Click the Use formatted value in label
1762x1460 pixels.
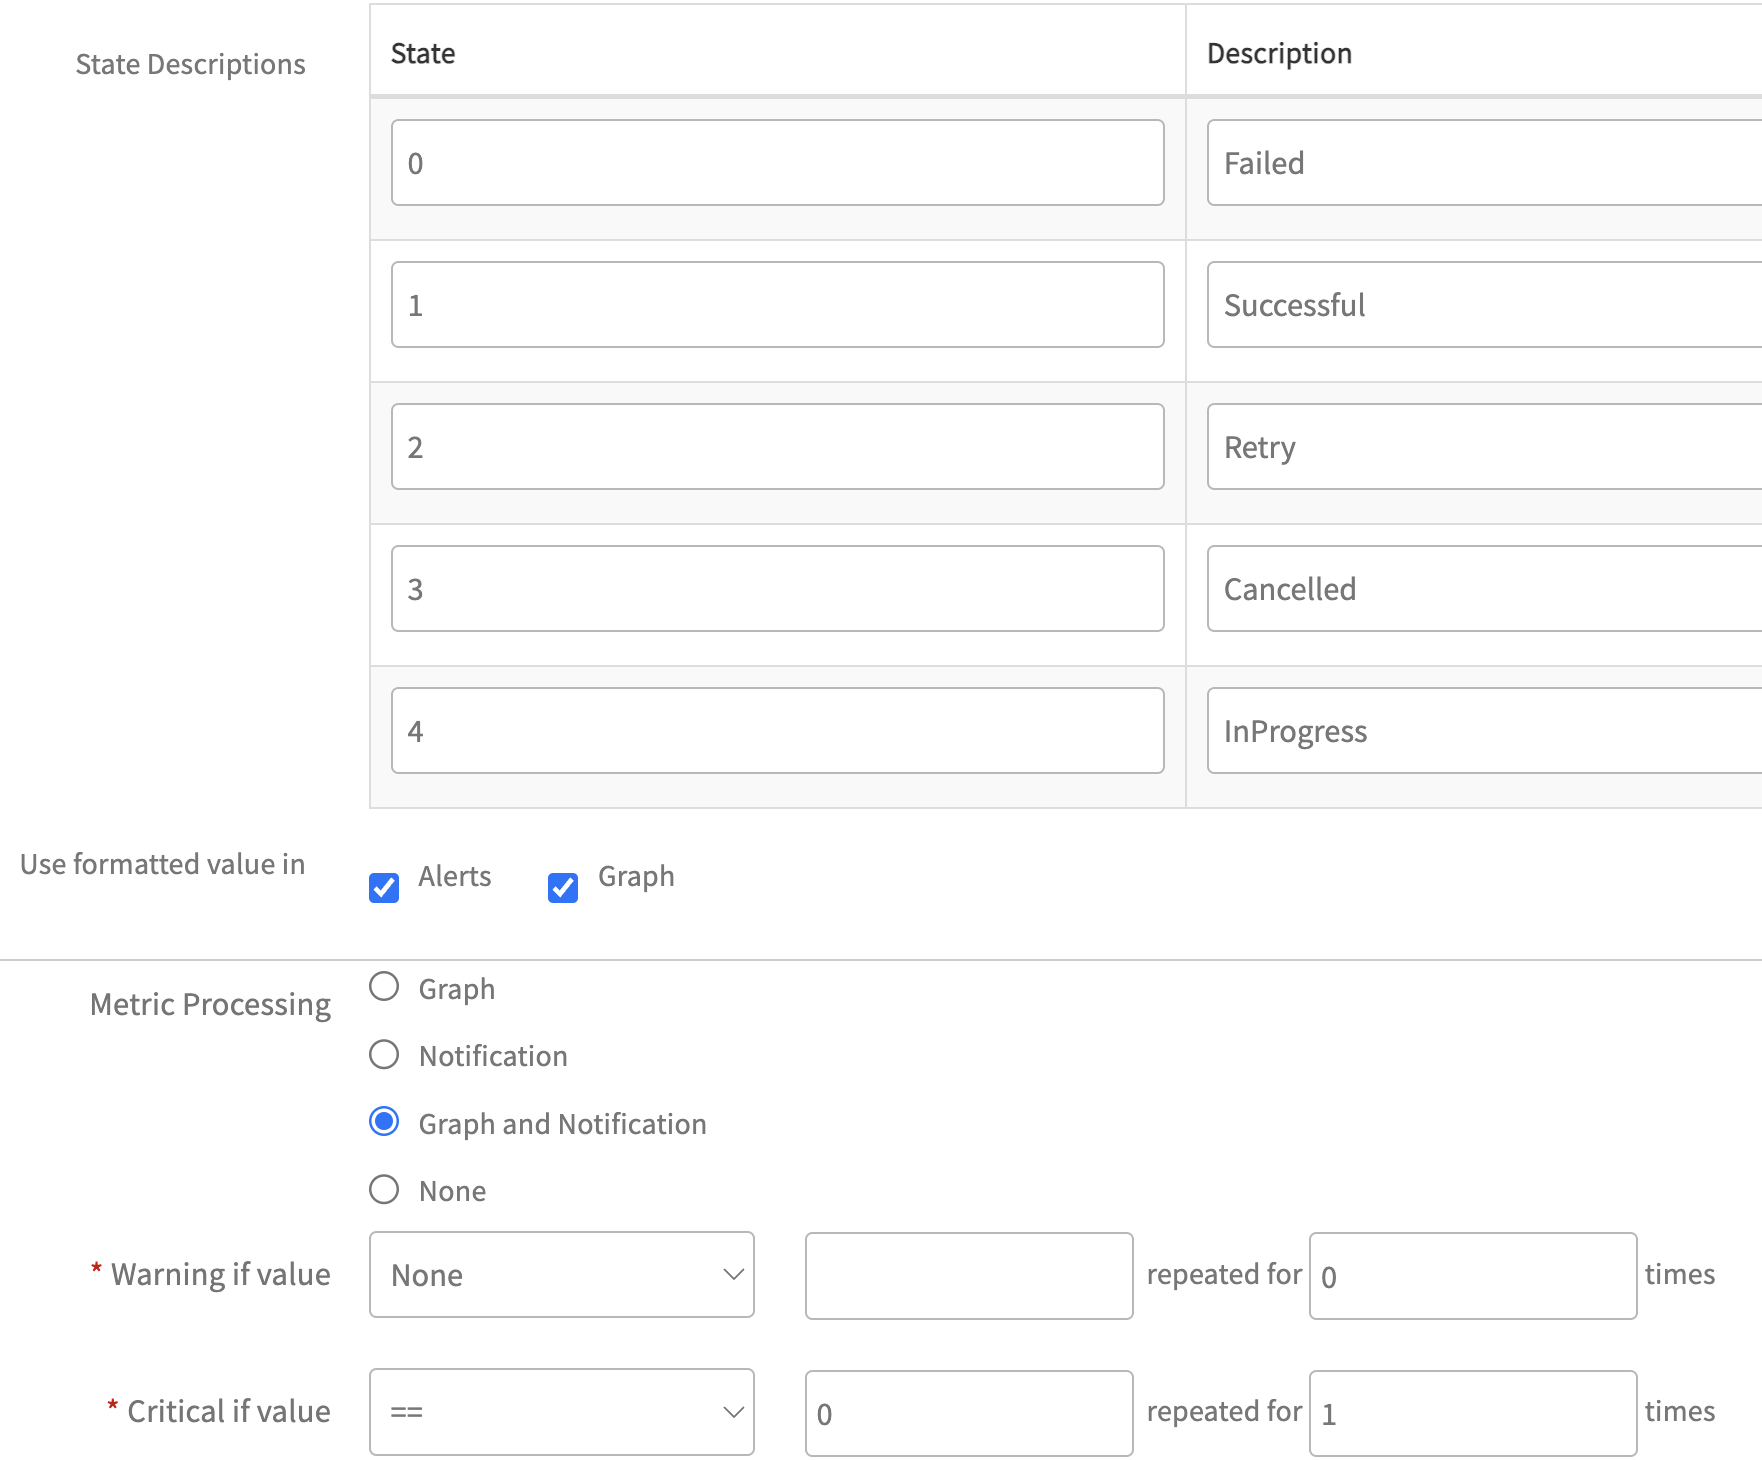tap(162, 864)
